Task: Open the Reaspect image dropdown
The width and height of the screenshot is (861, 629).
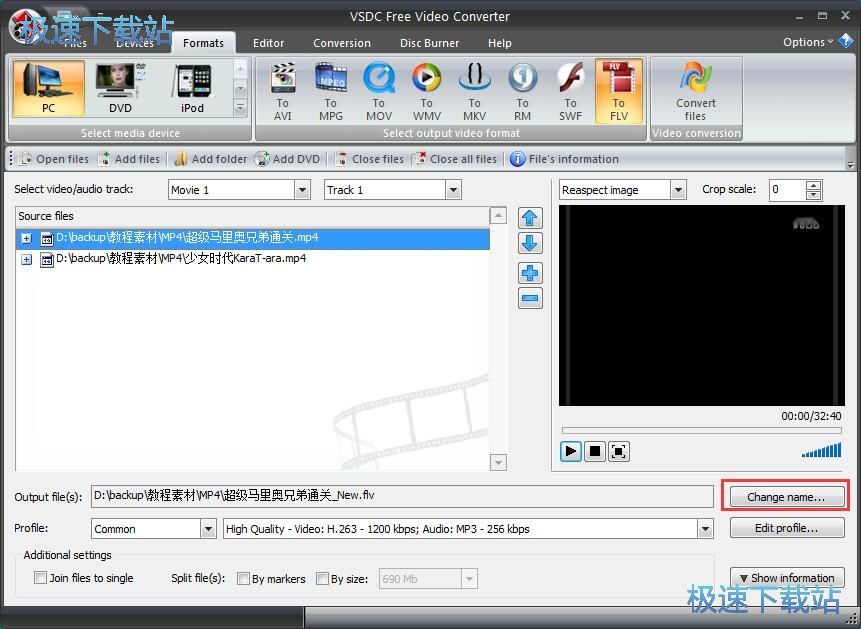Action: pos(678,190)
